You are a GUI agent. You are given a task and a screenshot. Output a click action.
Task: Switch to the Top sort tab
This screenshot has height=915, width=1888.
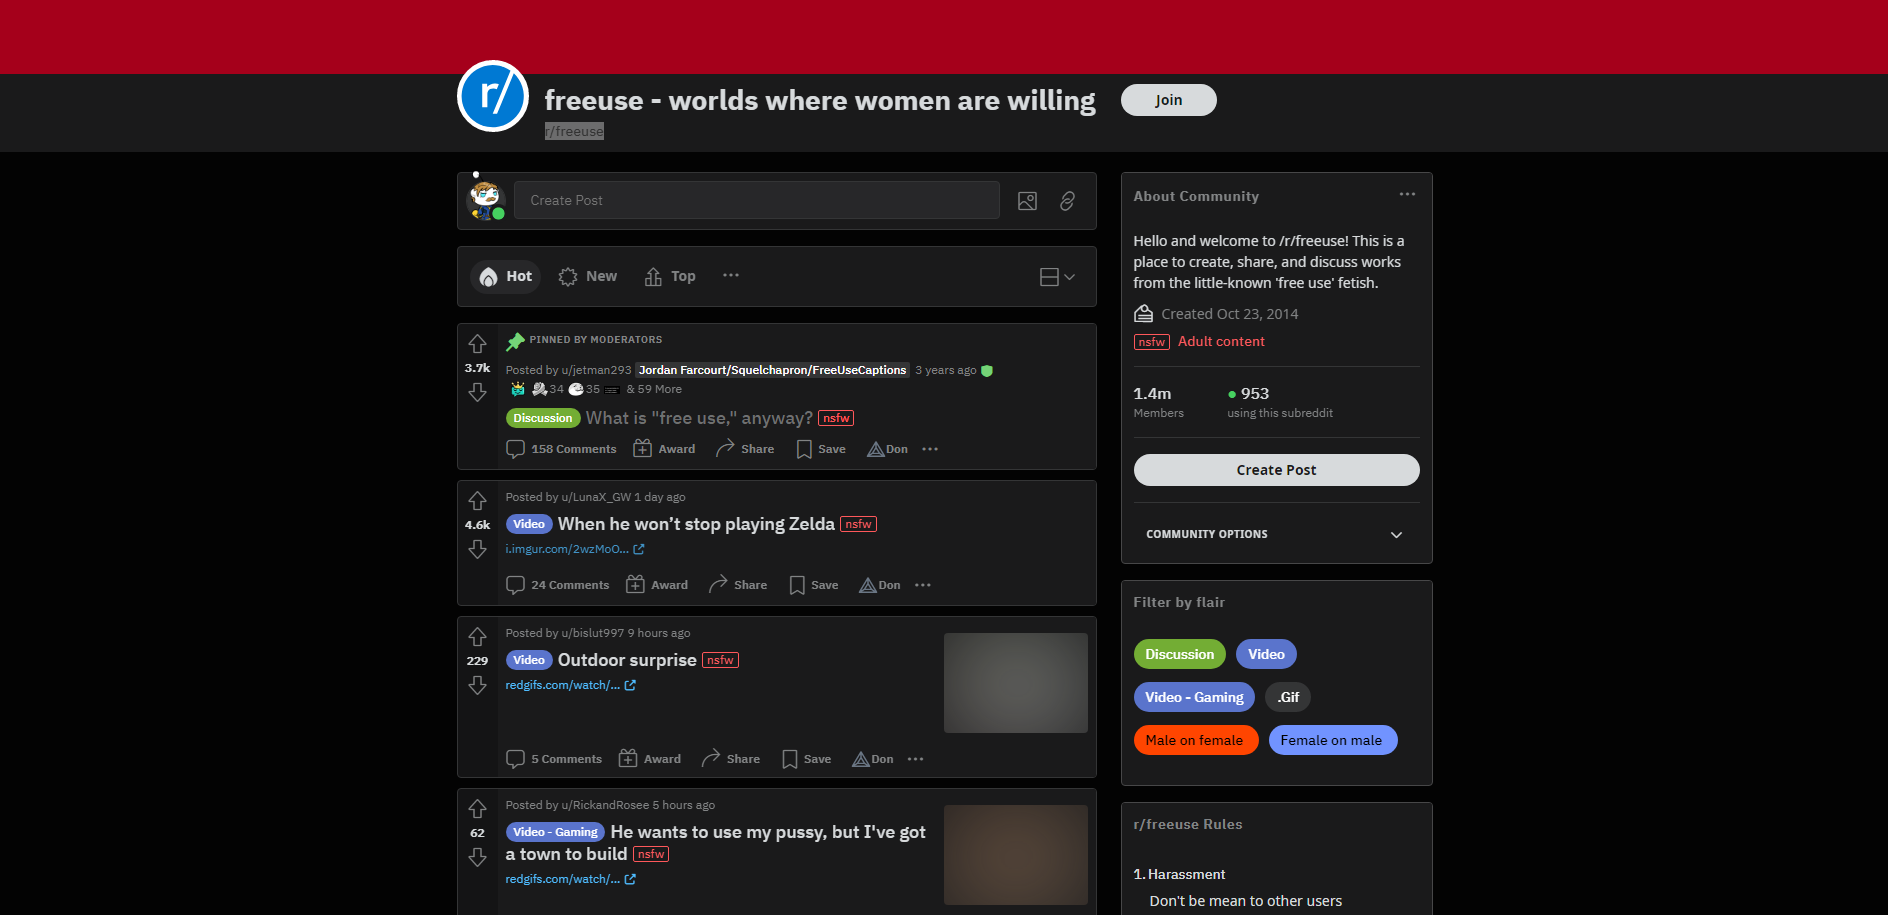pos(670,276)
